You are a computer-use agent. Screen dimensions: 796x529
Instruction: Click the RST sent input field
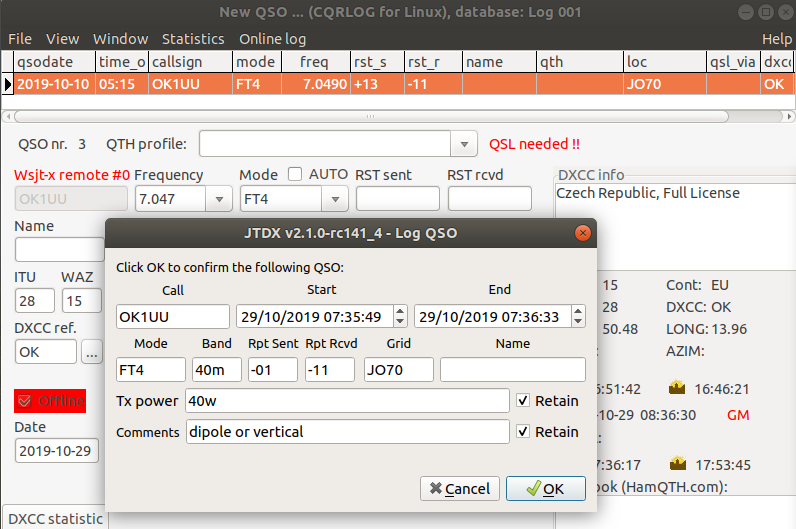tap(397, 199)
